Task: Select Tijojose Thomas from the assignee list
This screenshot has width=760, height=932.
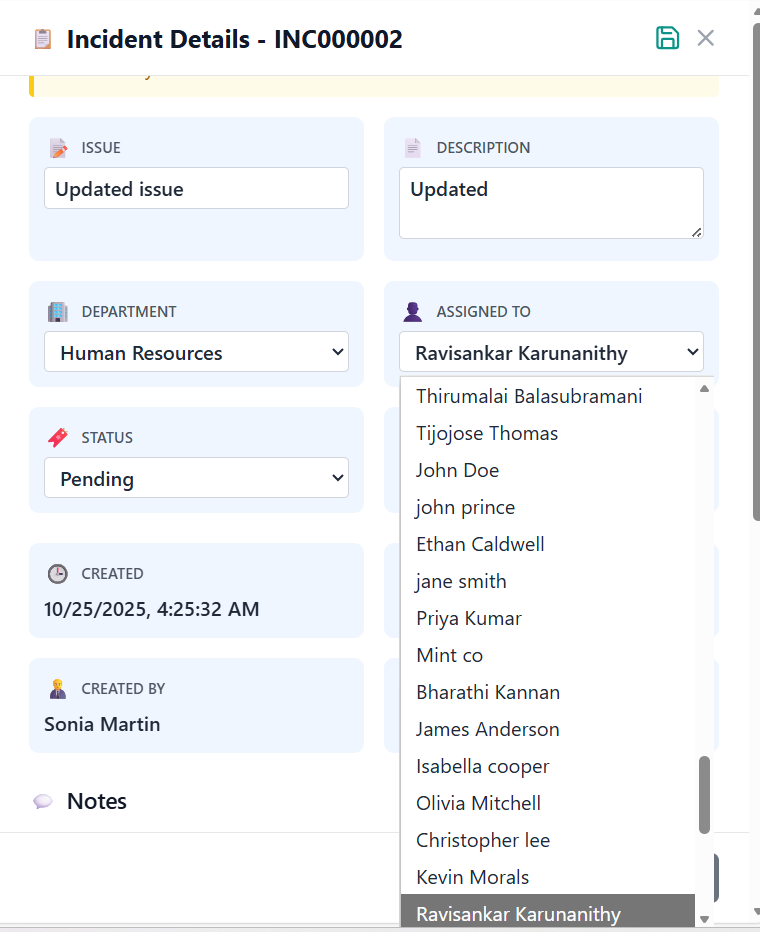Action: point(487,433)
